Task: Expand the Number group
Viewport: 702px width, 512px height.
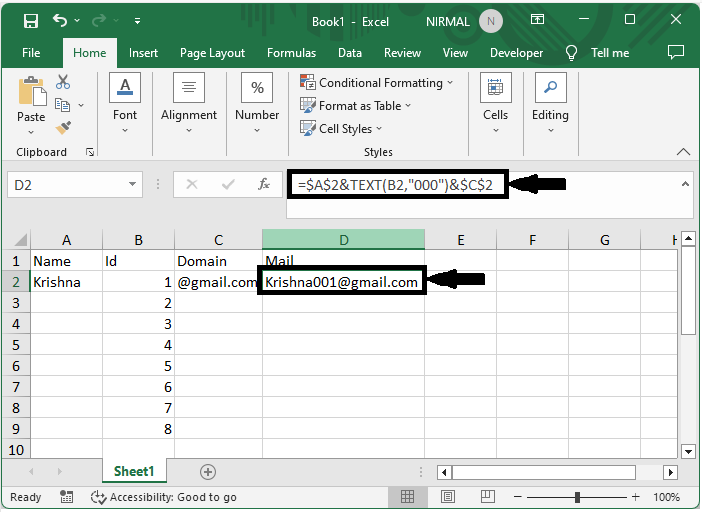Action: 257,103
